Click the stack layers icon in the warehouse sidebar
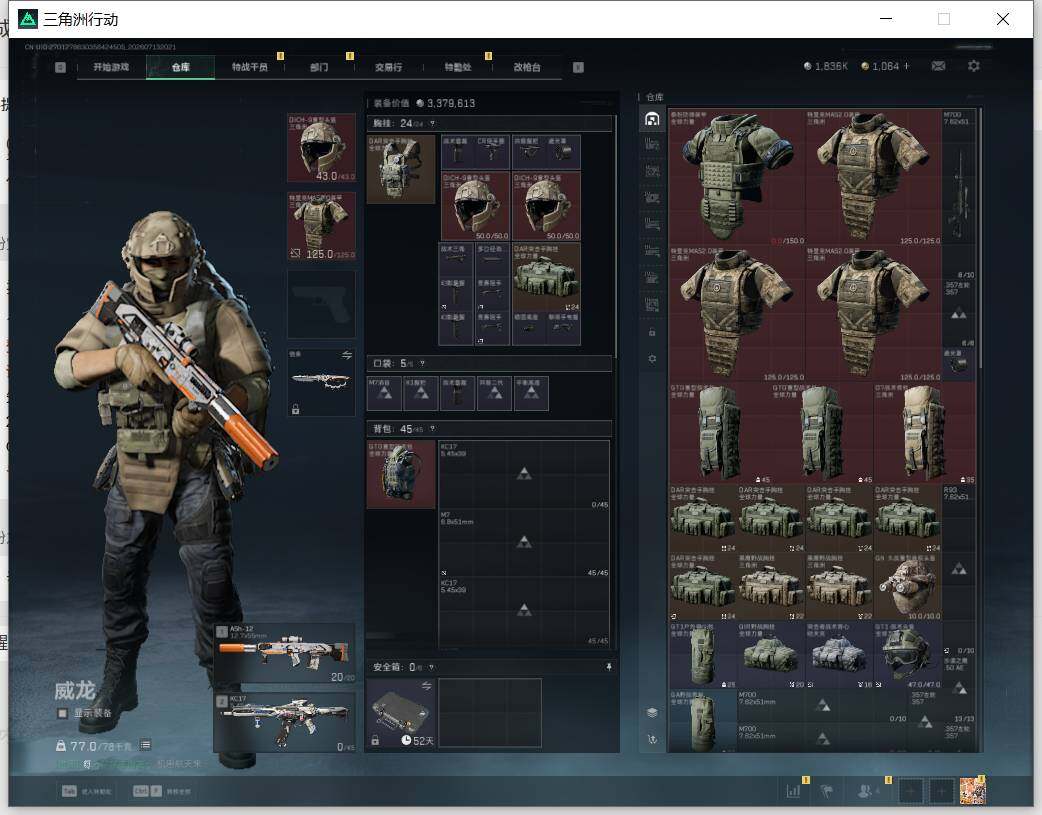 [x=652, y=713]
